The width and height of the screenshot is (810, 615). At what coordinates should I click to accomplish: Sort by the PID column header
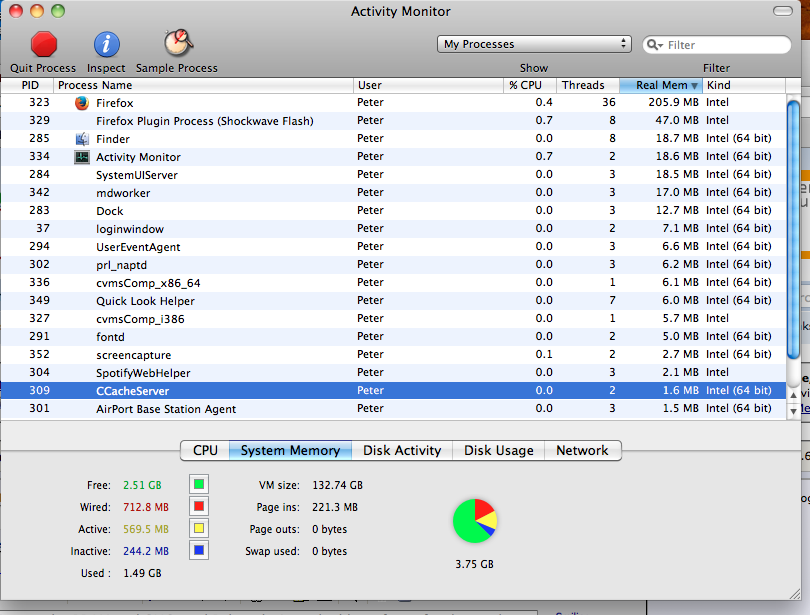27,85
